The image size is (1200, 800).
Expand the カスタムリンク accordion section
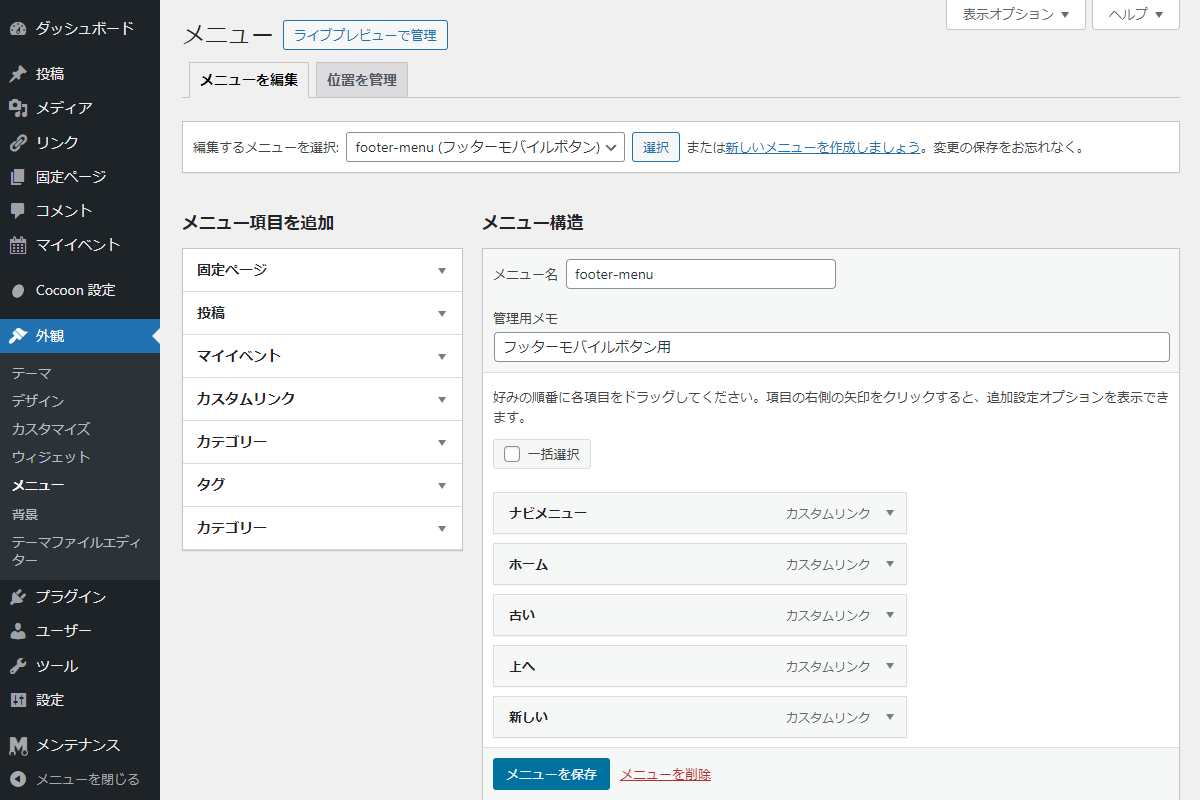coord(322,399)
